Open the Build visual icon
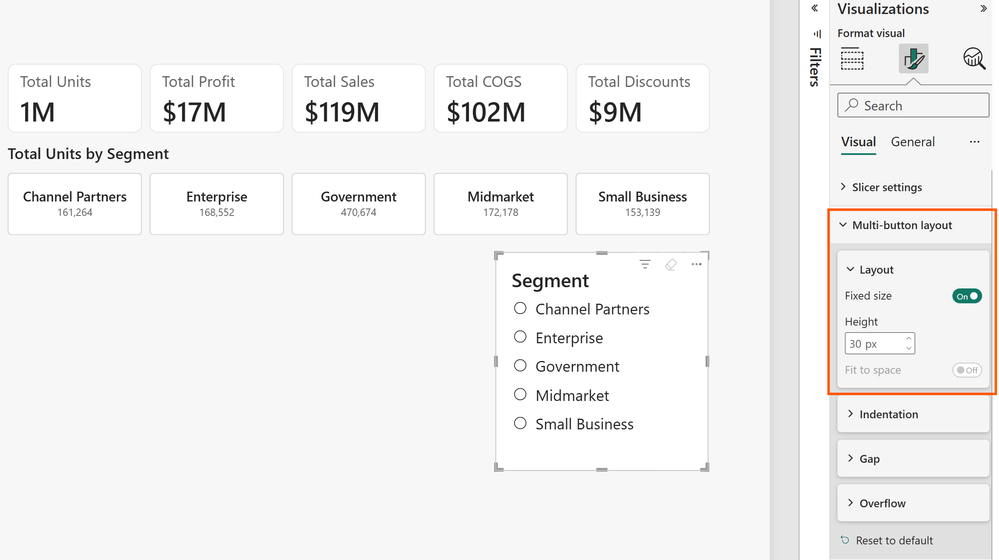The image size is (999, 560). coord(852,59)
